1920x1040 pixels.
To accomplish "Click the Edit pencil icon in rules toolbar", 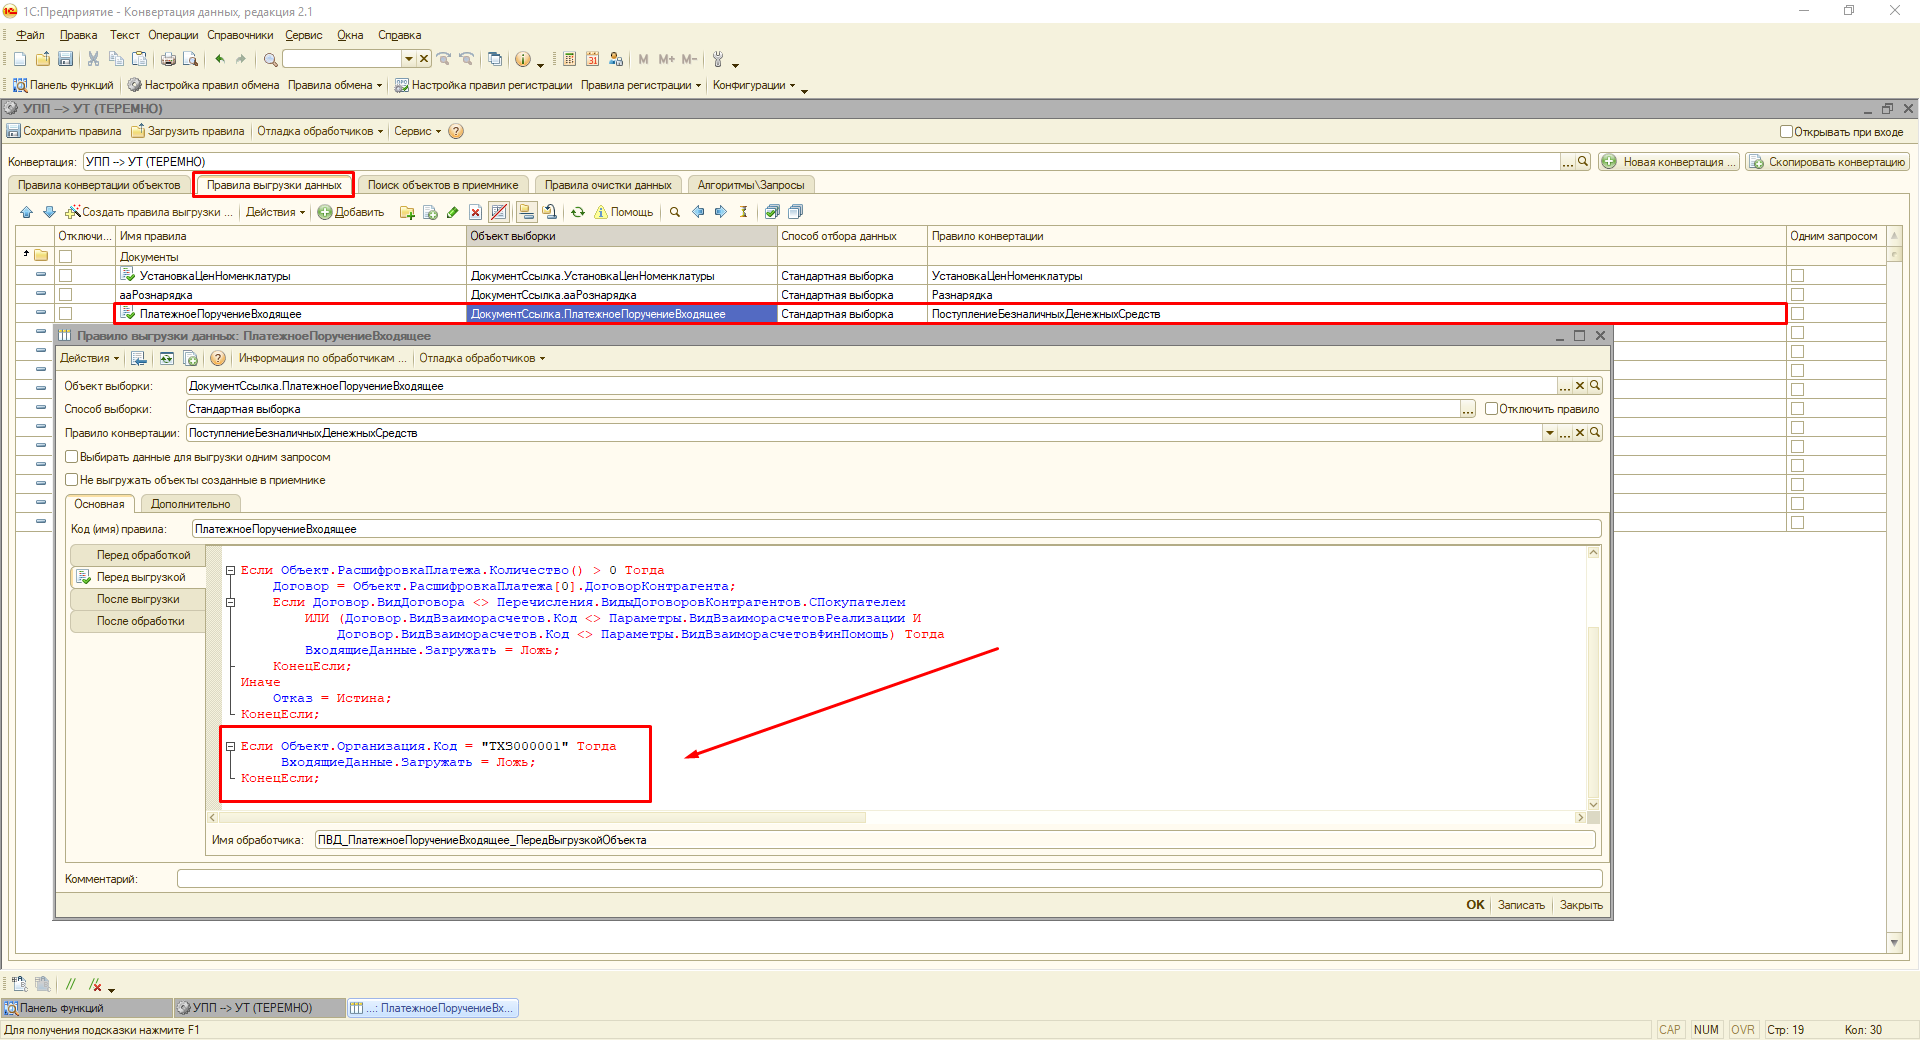I will (x=453, y=212).
